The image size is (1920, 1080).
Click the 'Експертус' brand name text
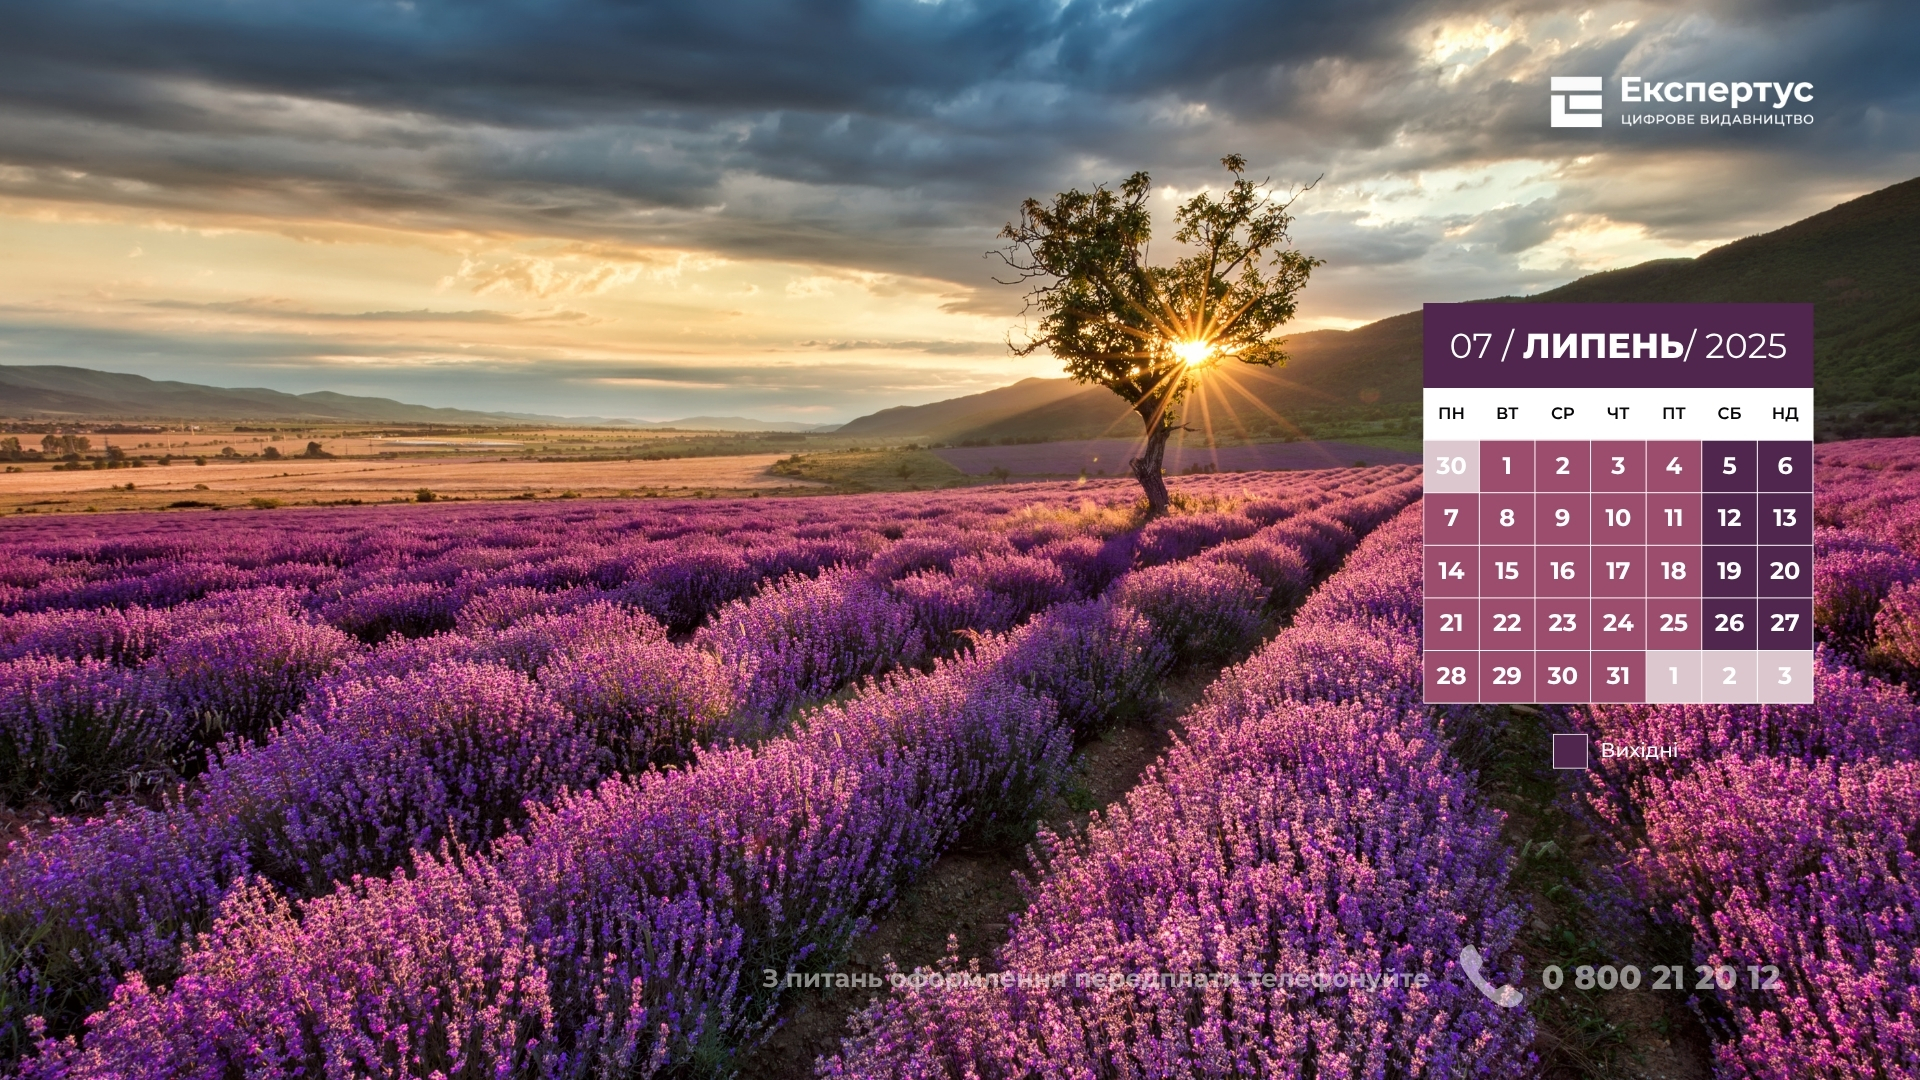pos(1716,91)
